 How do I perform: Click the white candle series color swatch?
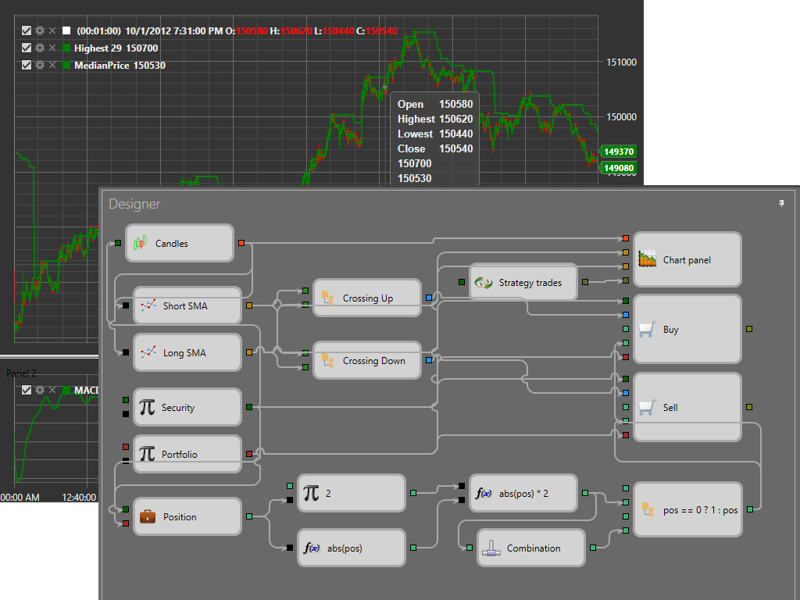pyautogui.click(x=66, y=31)
